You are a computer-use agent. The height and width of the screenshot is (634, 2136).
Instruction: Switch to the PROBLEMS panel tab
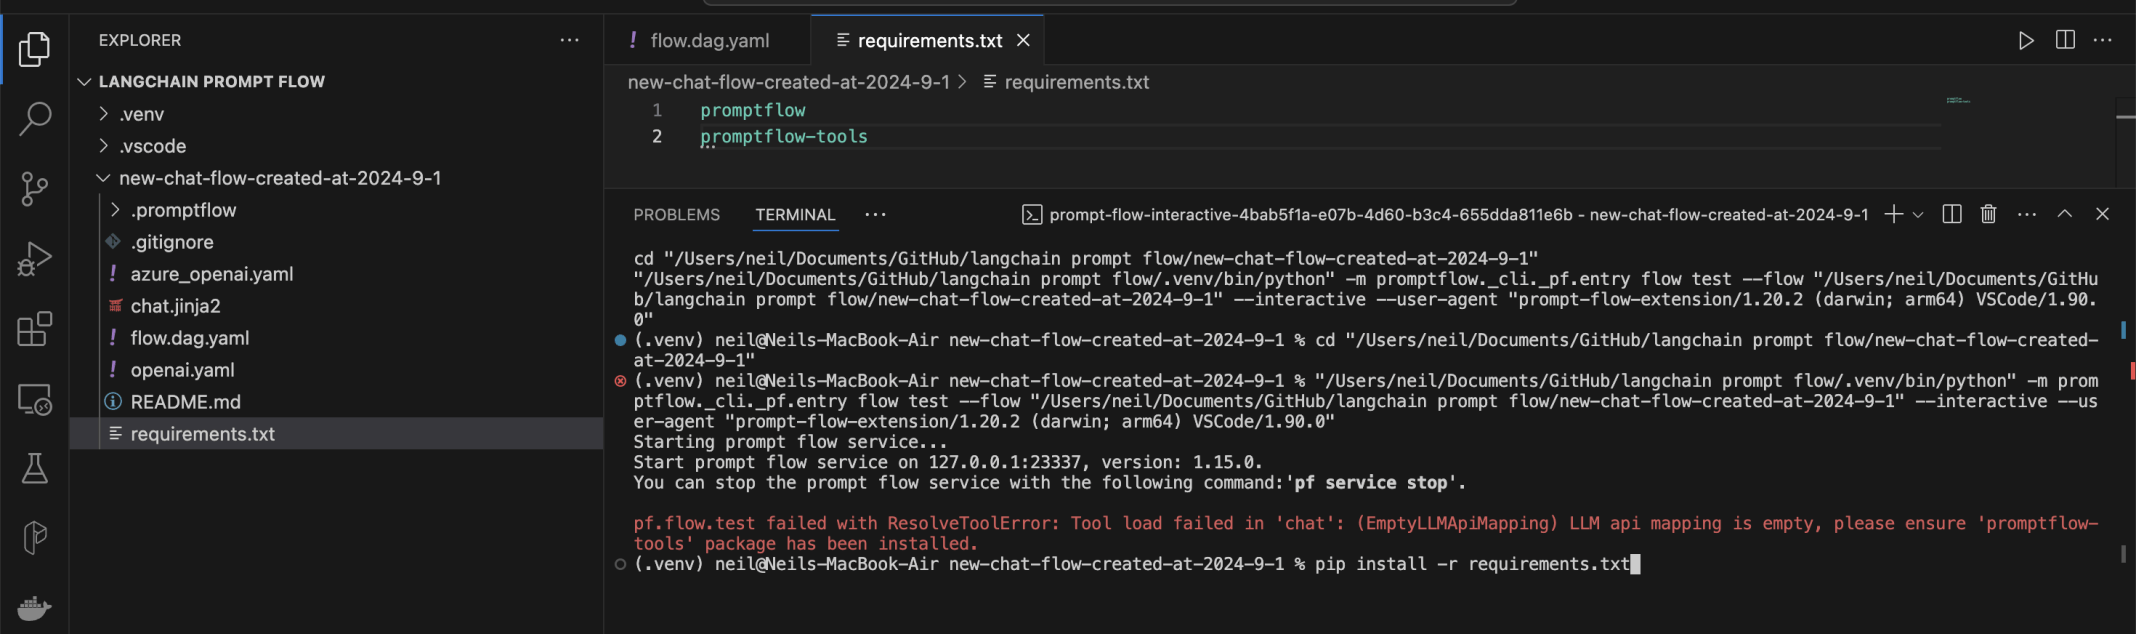(x=676, y=215)
